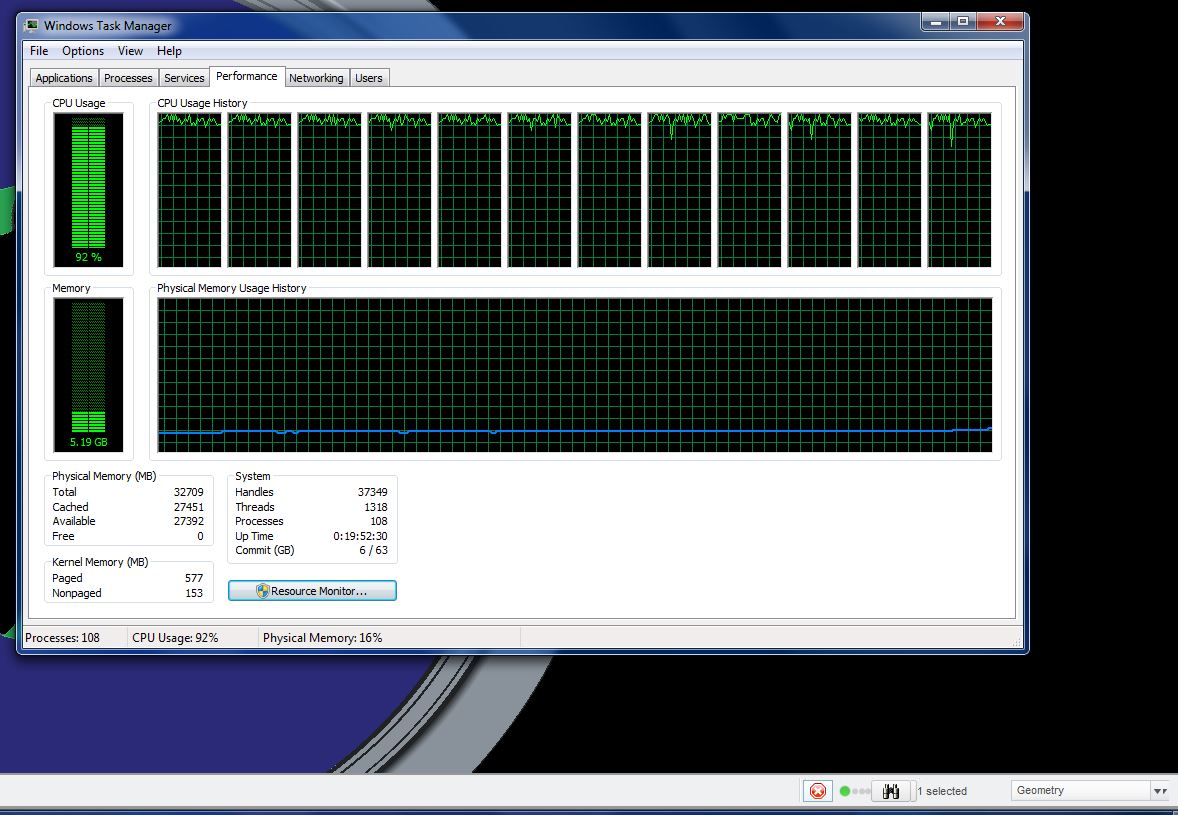Click the first CPU usage history graph
This screenshot has height=815, width=1178.
189,190
